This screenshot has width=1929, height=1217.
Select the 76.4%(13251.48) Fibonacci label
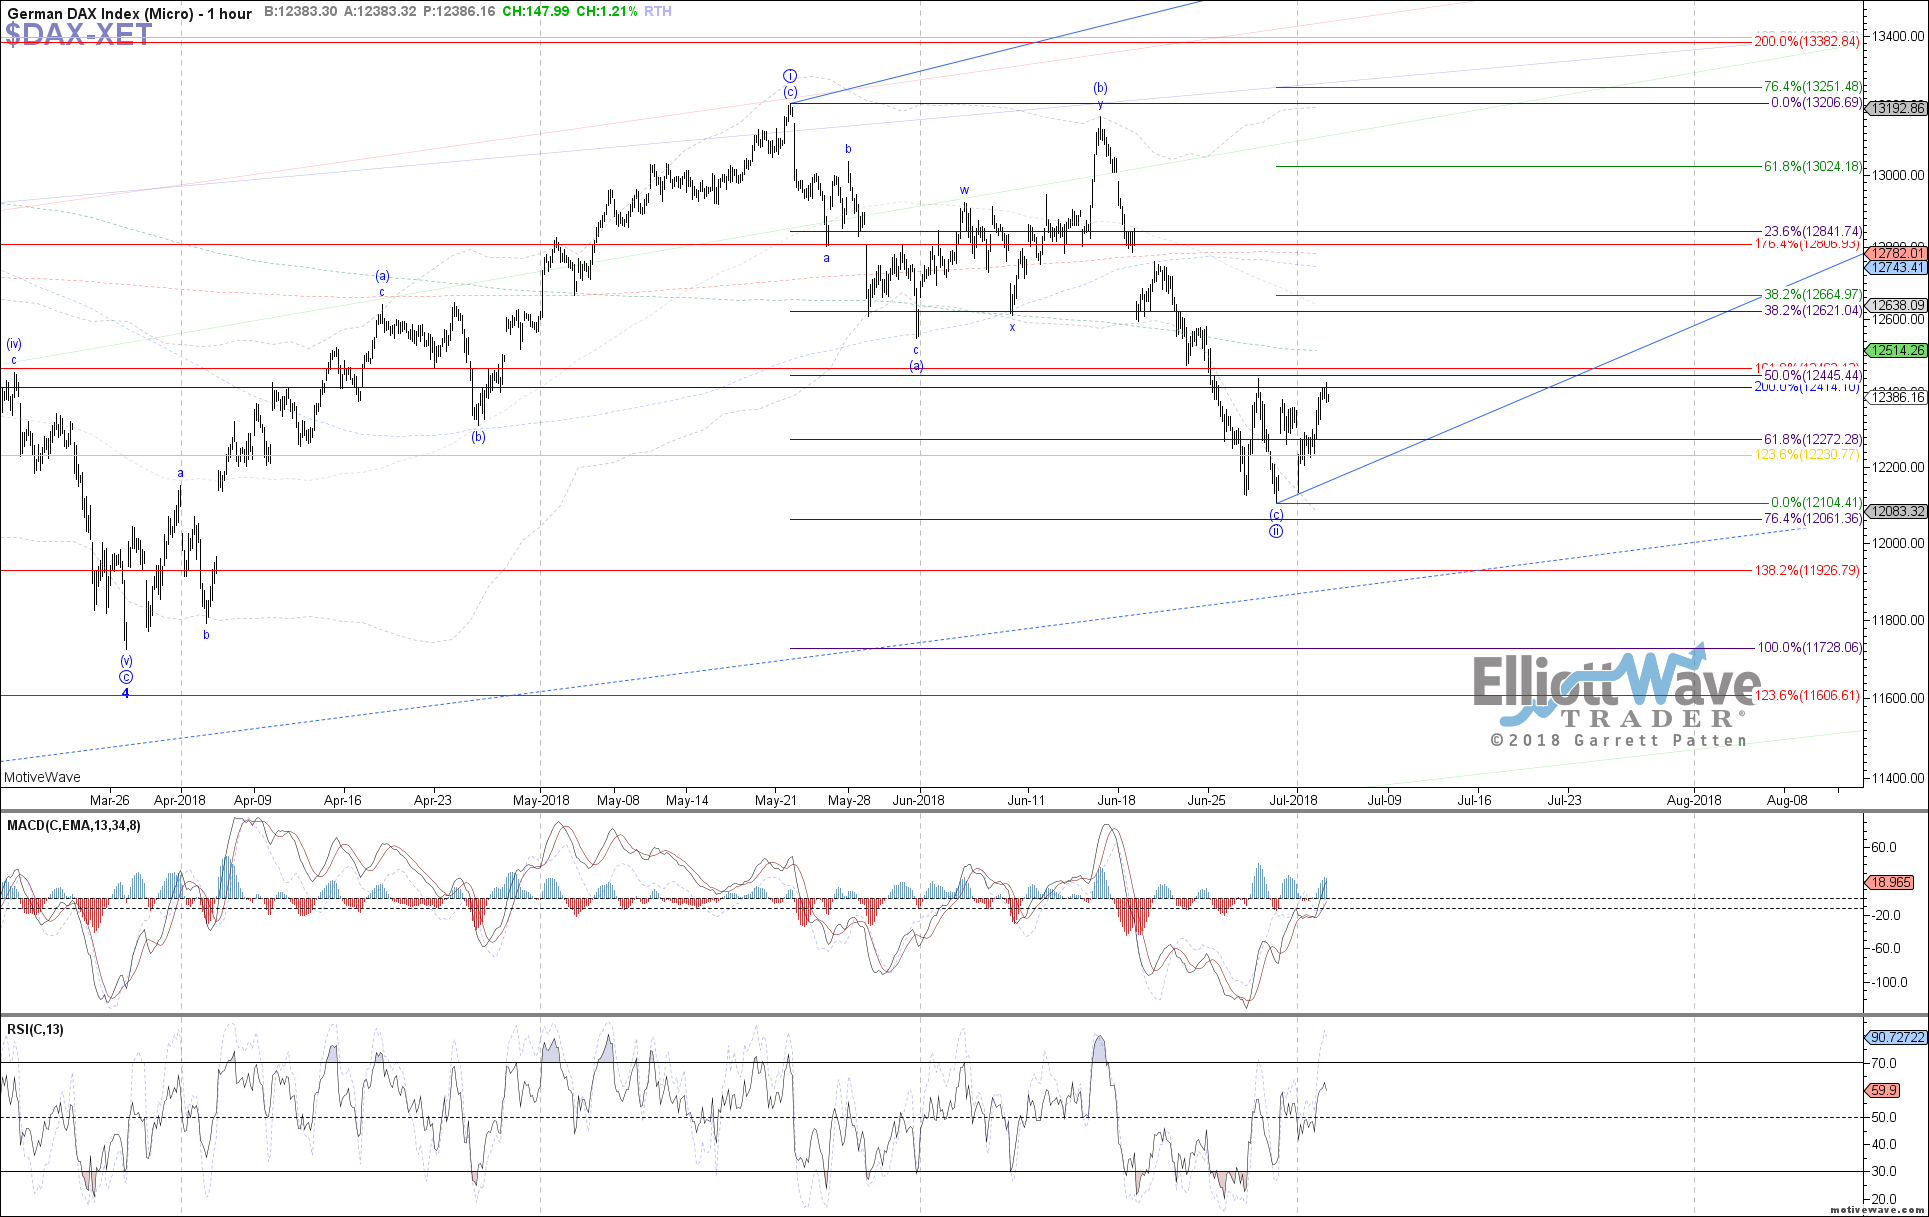(1813, 87)
